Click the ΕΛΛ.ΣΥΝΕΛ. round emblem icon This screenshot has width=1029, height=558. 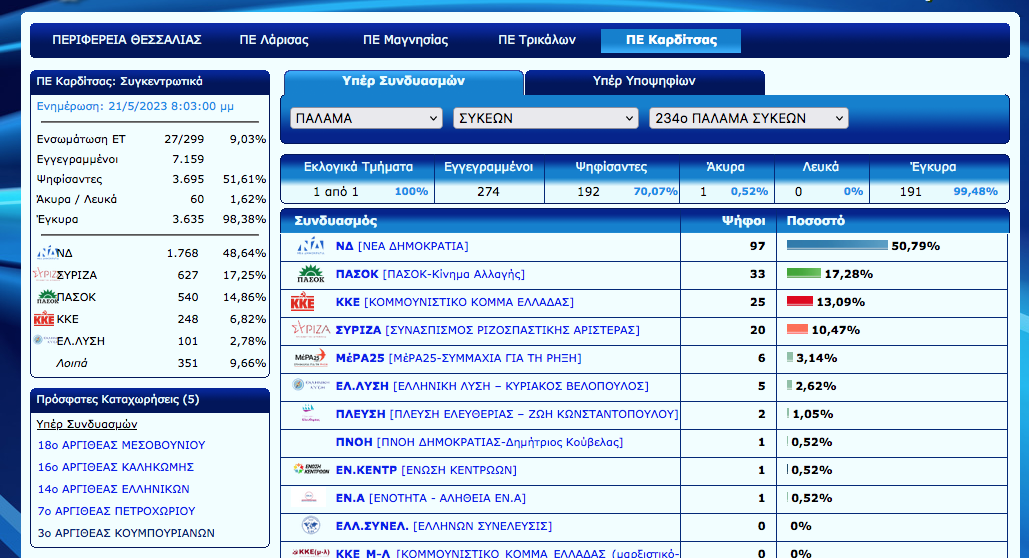click(x=310, y=526)
